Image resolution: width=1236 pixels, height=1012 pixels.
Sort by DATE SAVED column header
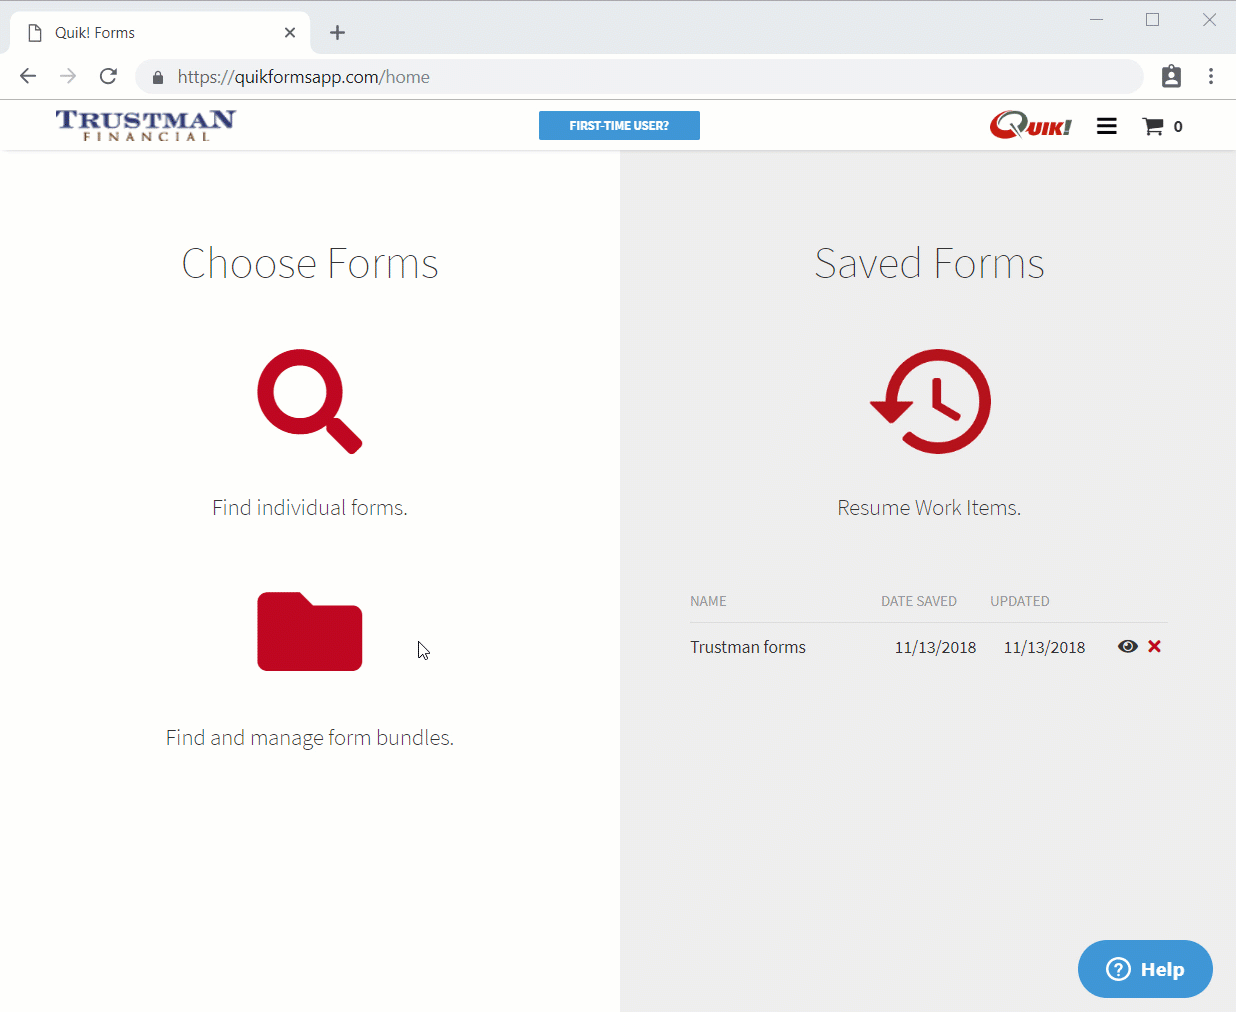(919, 601)
